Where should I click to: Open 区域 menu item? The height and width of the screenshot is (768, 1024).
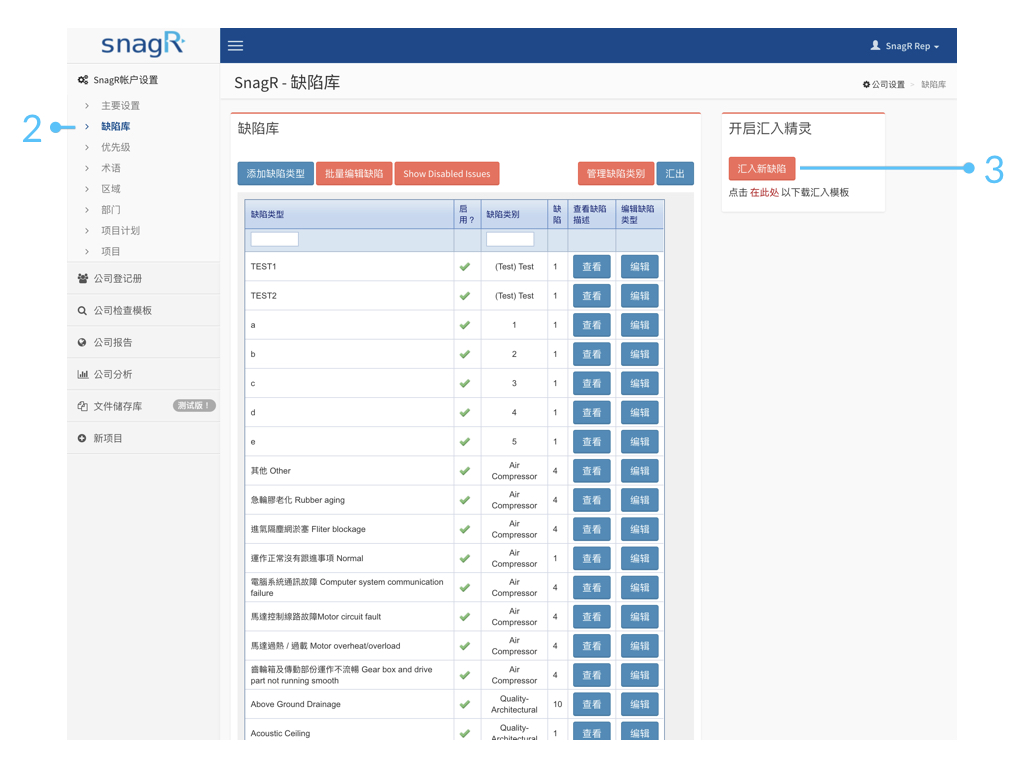(x=111, y=189)
